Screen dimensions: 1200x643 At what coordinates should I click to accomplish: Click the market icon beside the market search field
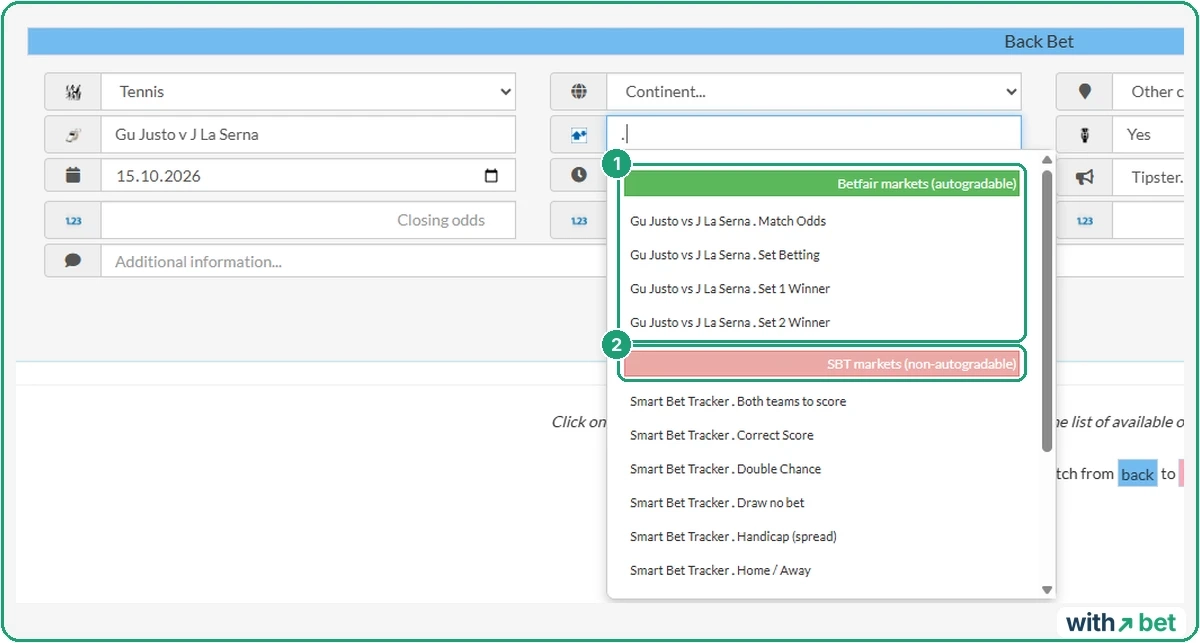[x=579, y=135]
